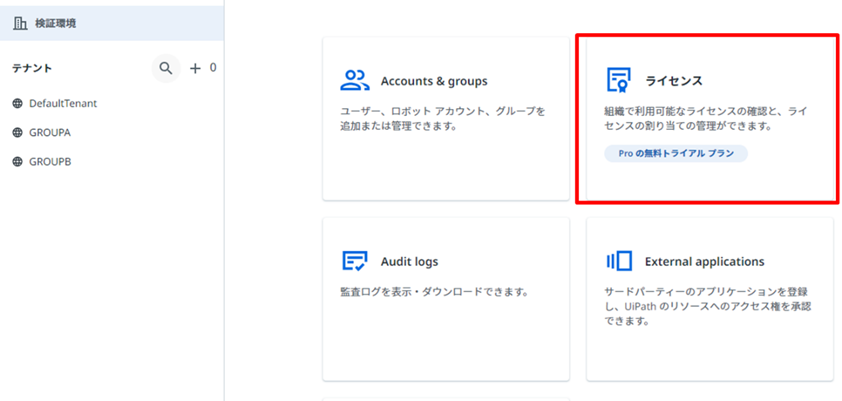Click the organization building icon beside 検証環境
The image size is (842, 401).
tap(20, 23)
